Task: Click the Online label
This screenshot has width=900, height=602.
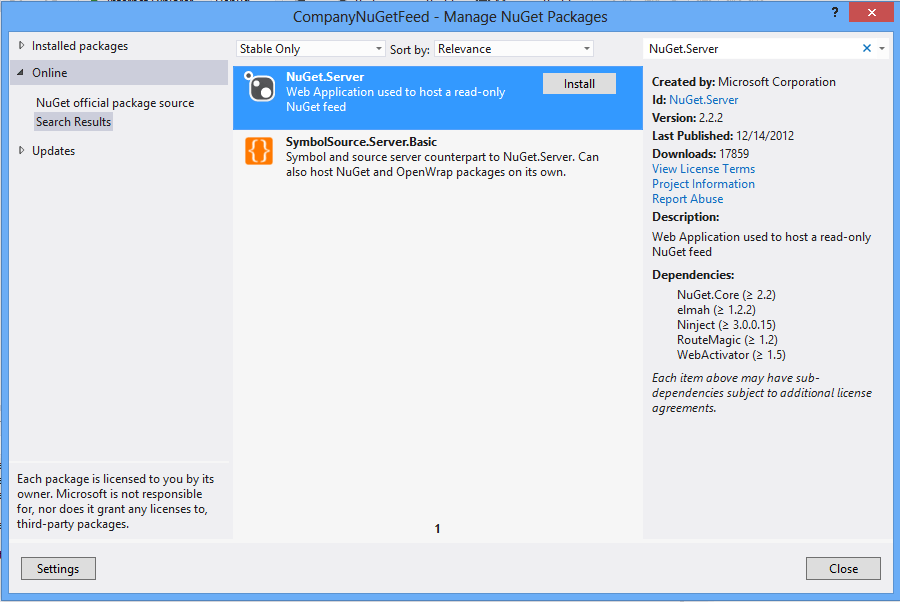Action: [49, 73]
